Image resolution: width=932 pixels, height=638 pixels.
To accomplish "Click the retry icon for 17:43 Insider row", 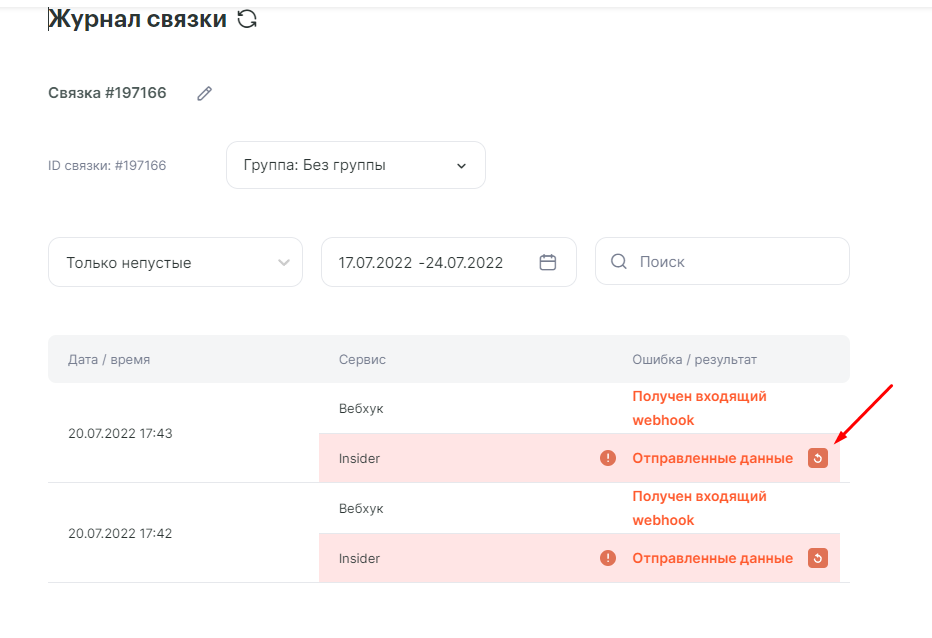I will pos(818,458).
